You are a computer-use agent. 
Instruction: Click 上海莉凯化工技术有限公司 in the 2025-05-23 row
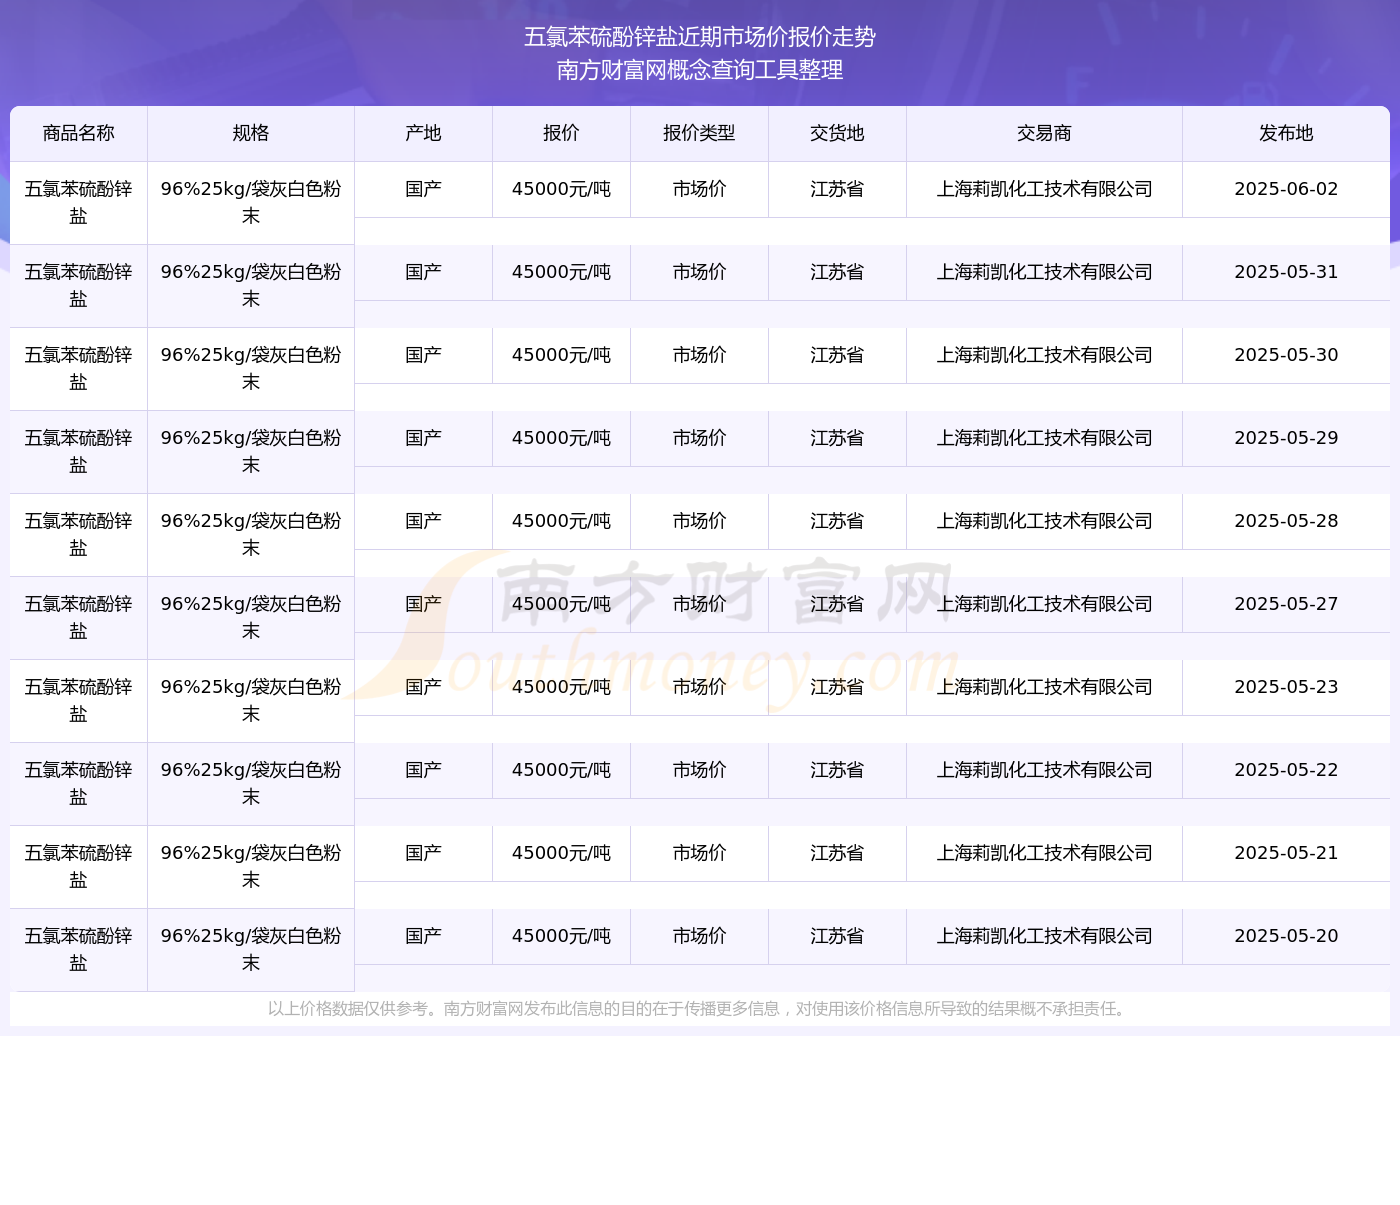(x=1045, y=687)
